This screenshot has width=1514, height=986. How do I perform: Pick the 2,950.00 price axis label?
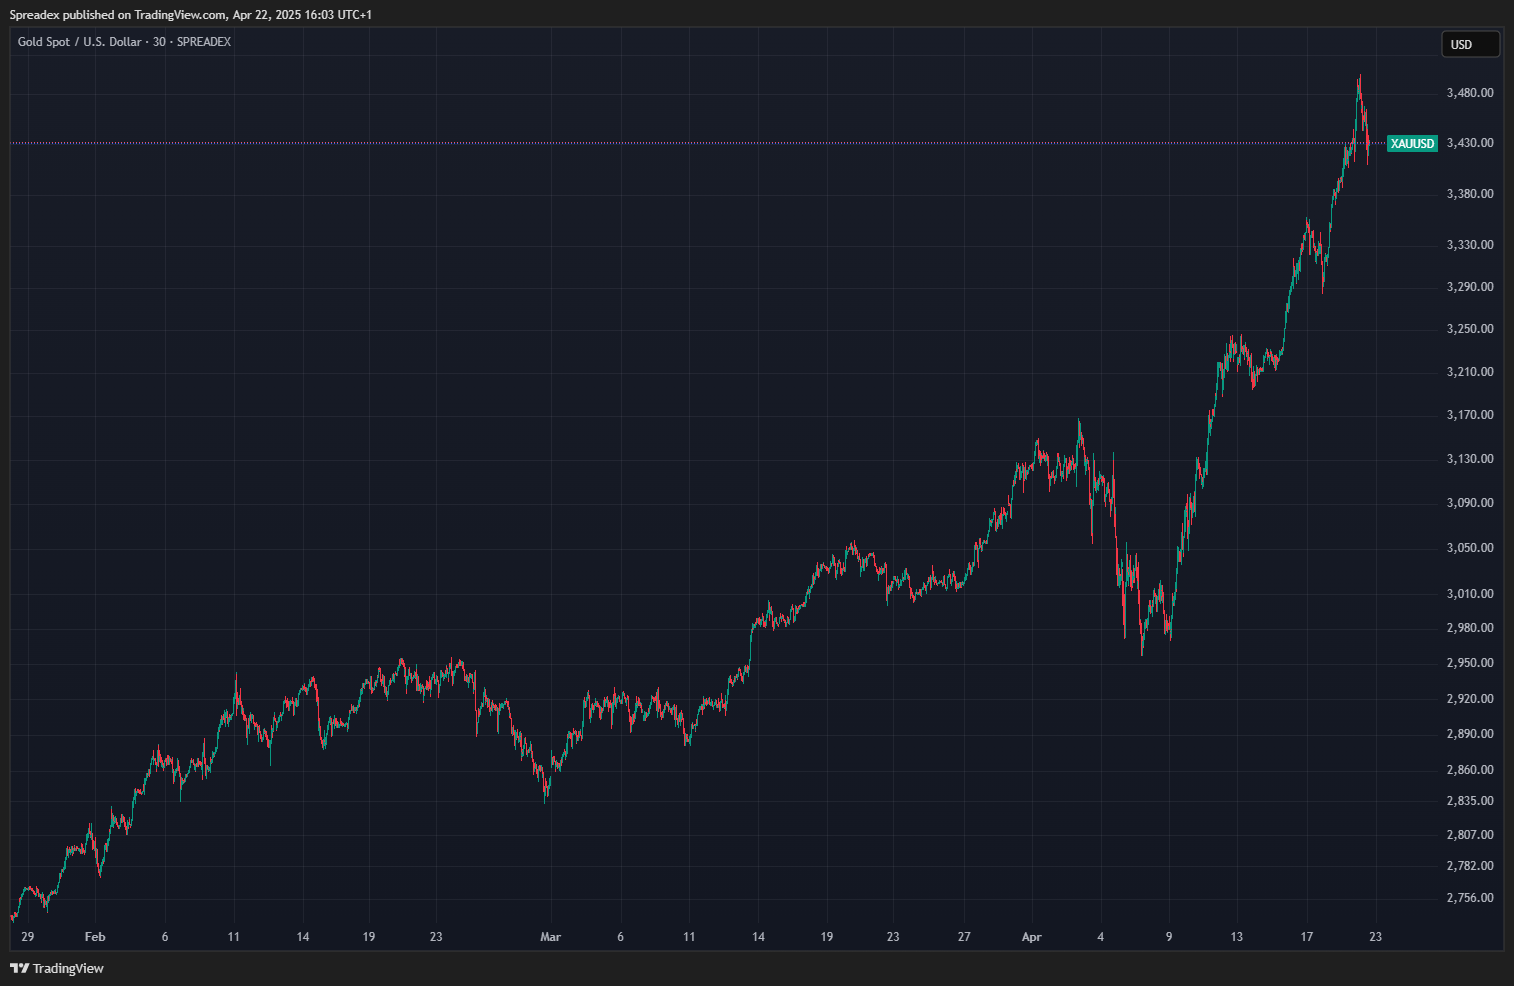[1470, 663]
